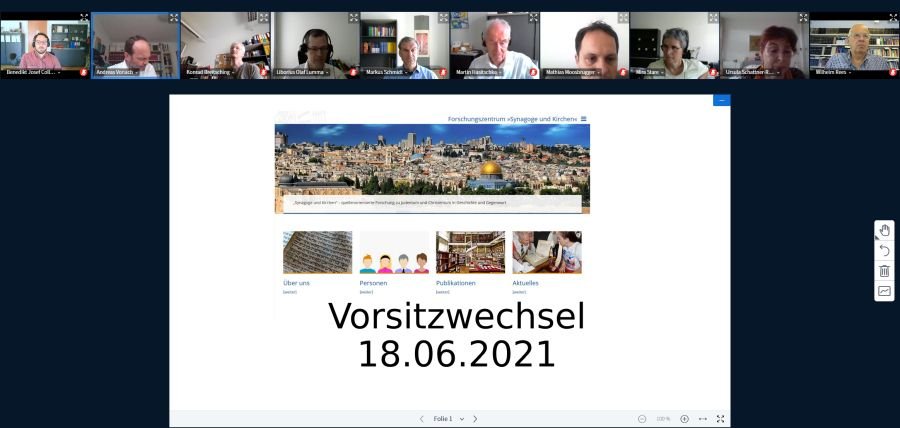Go to the next slide
Screen dimensions: 900x428
click(475, 419)
